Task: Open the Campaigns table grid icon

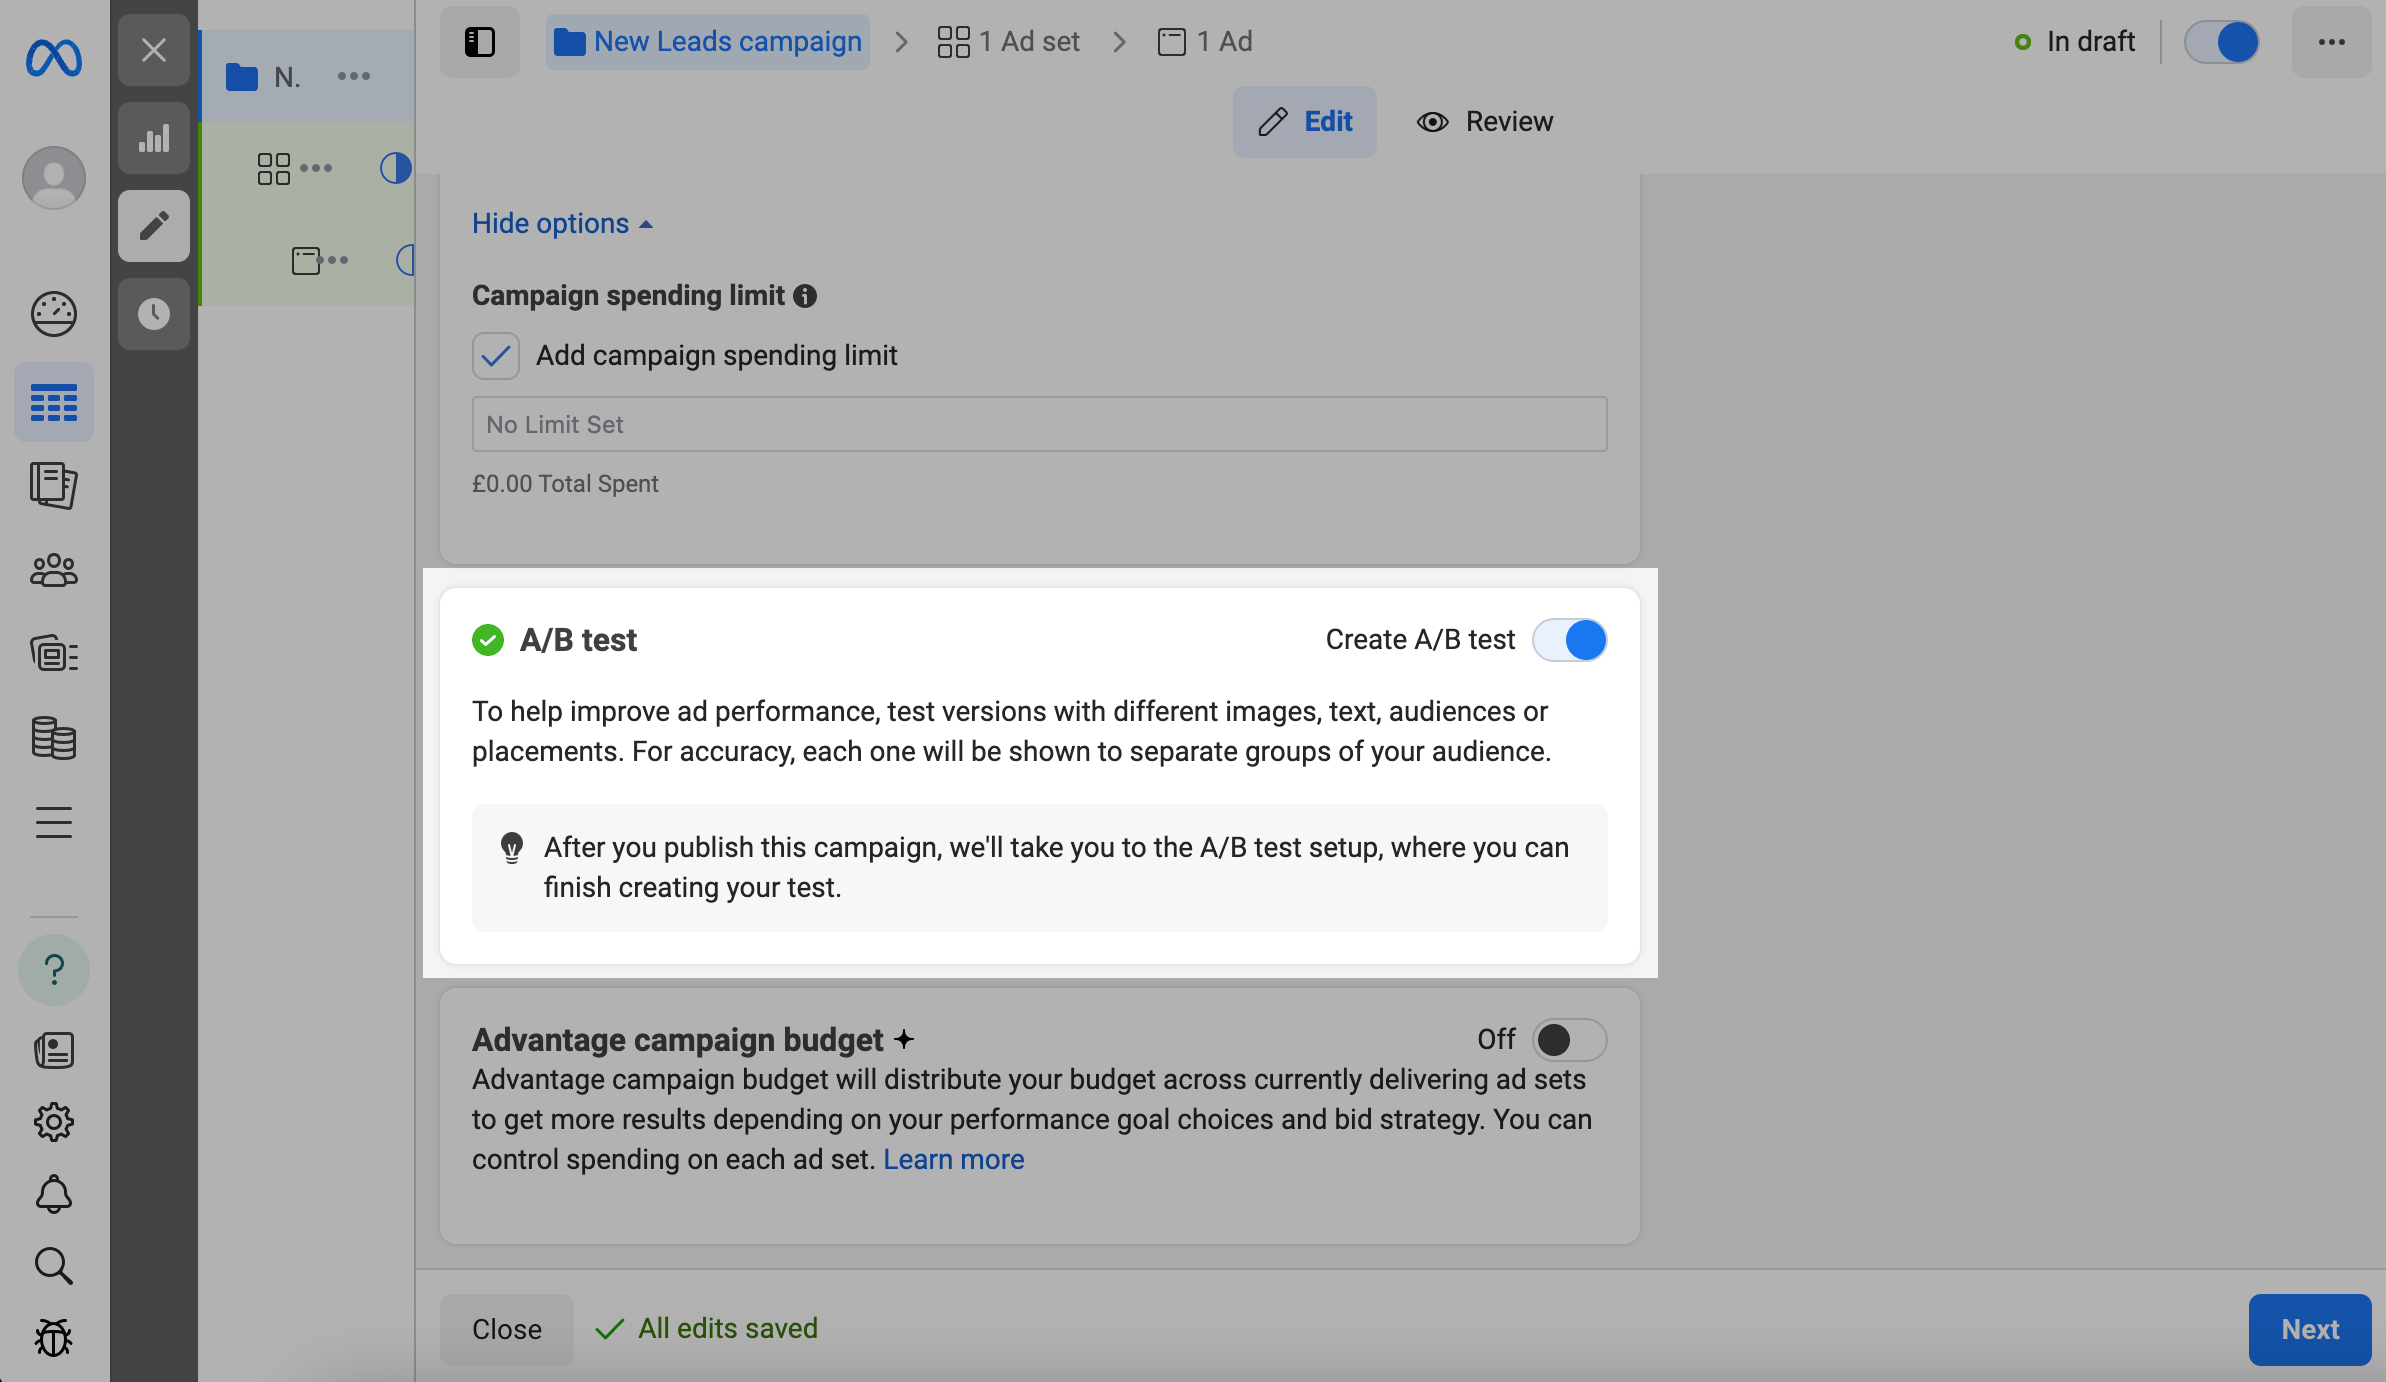Action: [54, 402]
